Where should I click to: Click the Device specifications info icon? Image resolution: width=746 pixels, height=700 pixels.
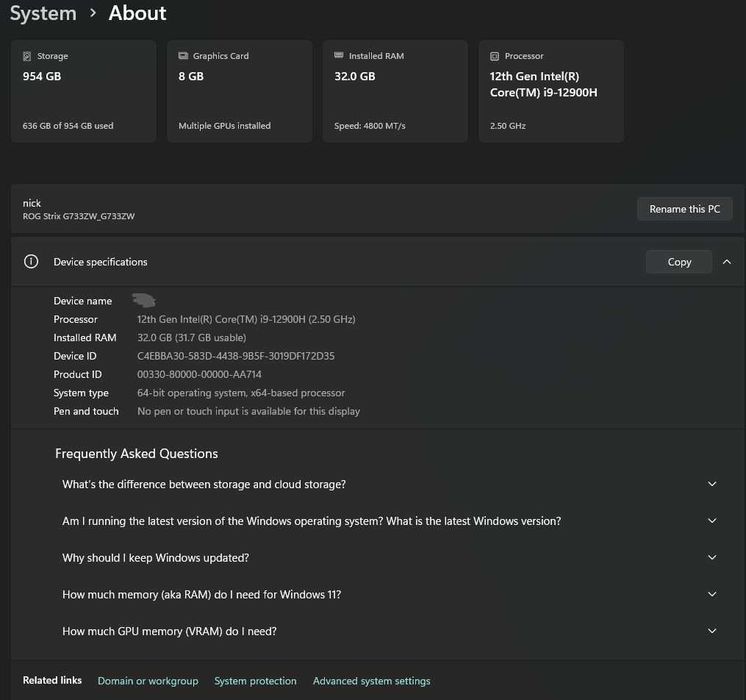click(31, 262)
